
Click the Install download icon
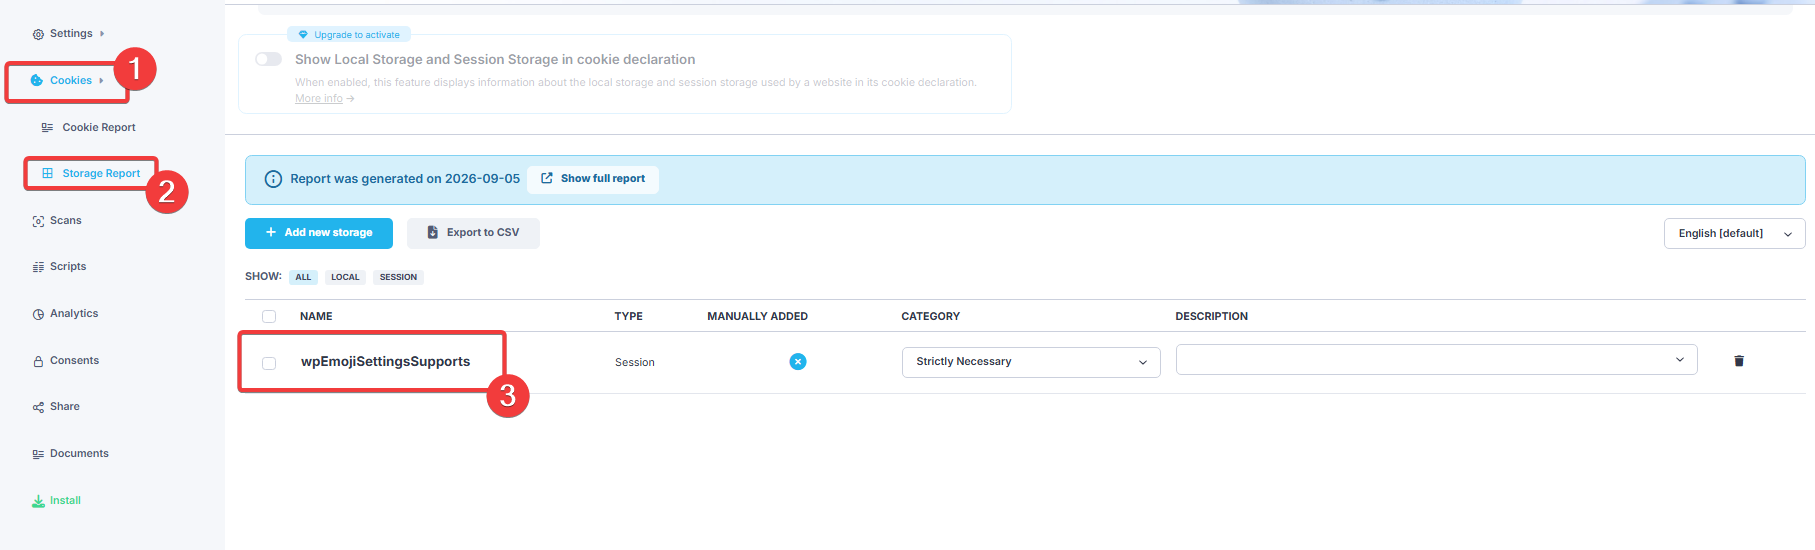(38, 501)
